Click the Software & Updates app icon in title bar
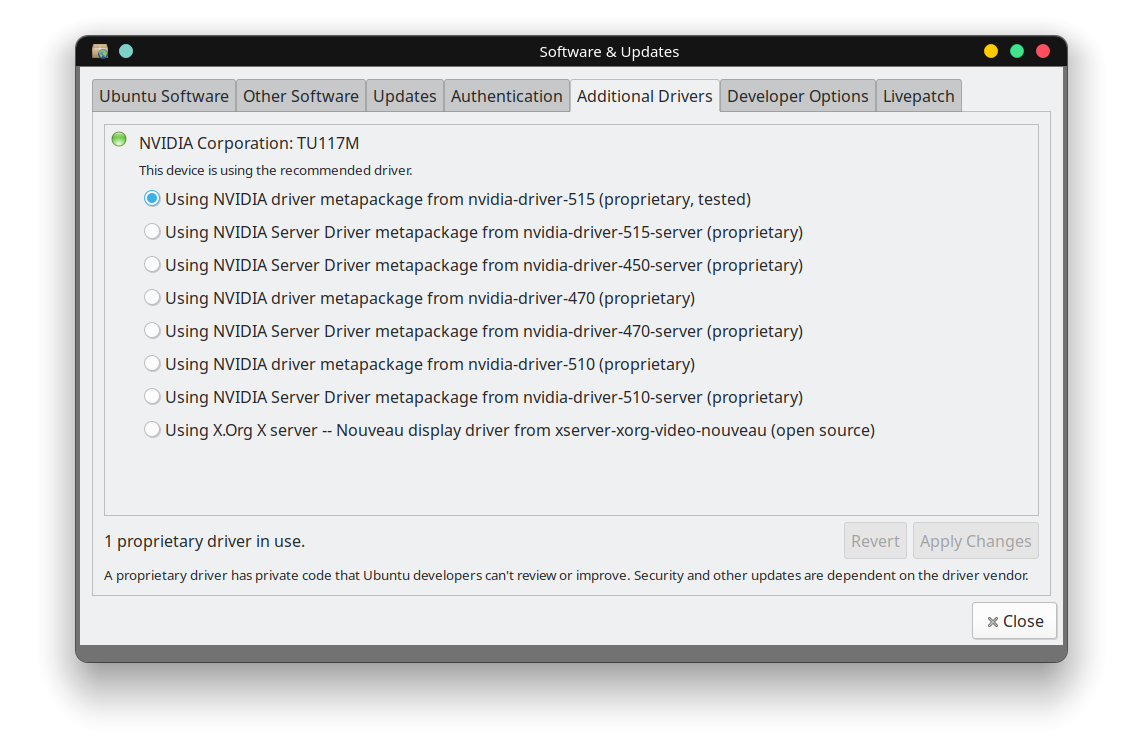 tap(100, 51)
